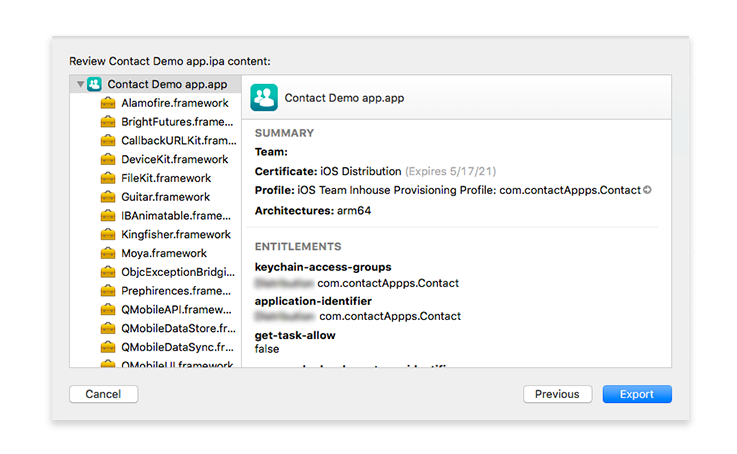Click the SUMMARY section heading
Image resolution: width=737 pixels, height=454 pixels.
(x=284, y=133)
